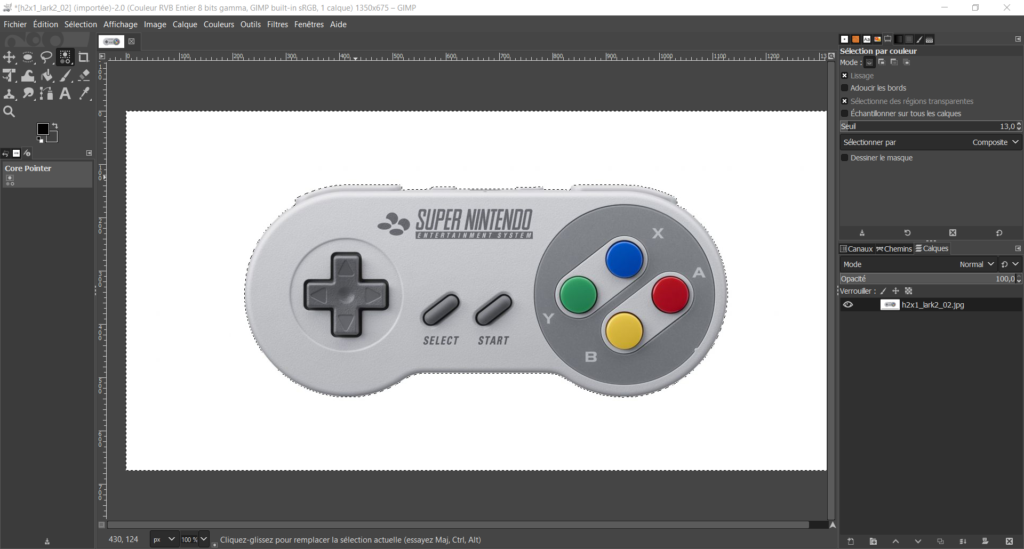
Task: Create a new layer button
Action: [x=850, y=541]
